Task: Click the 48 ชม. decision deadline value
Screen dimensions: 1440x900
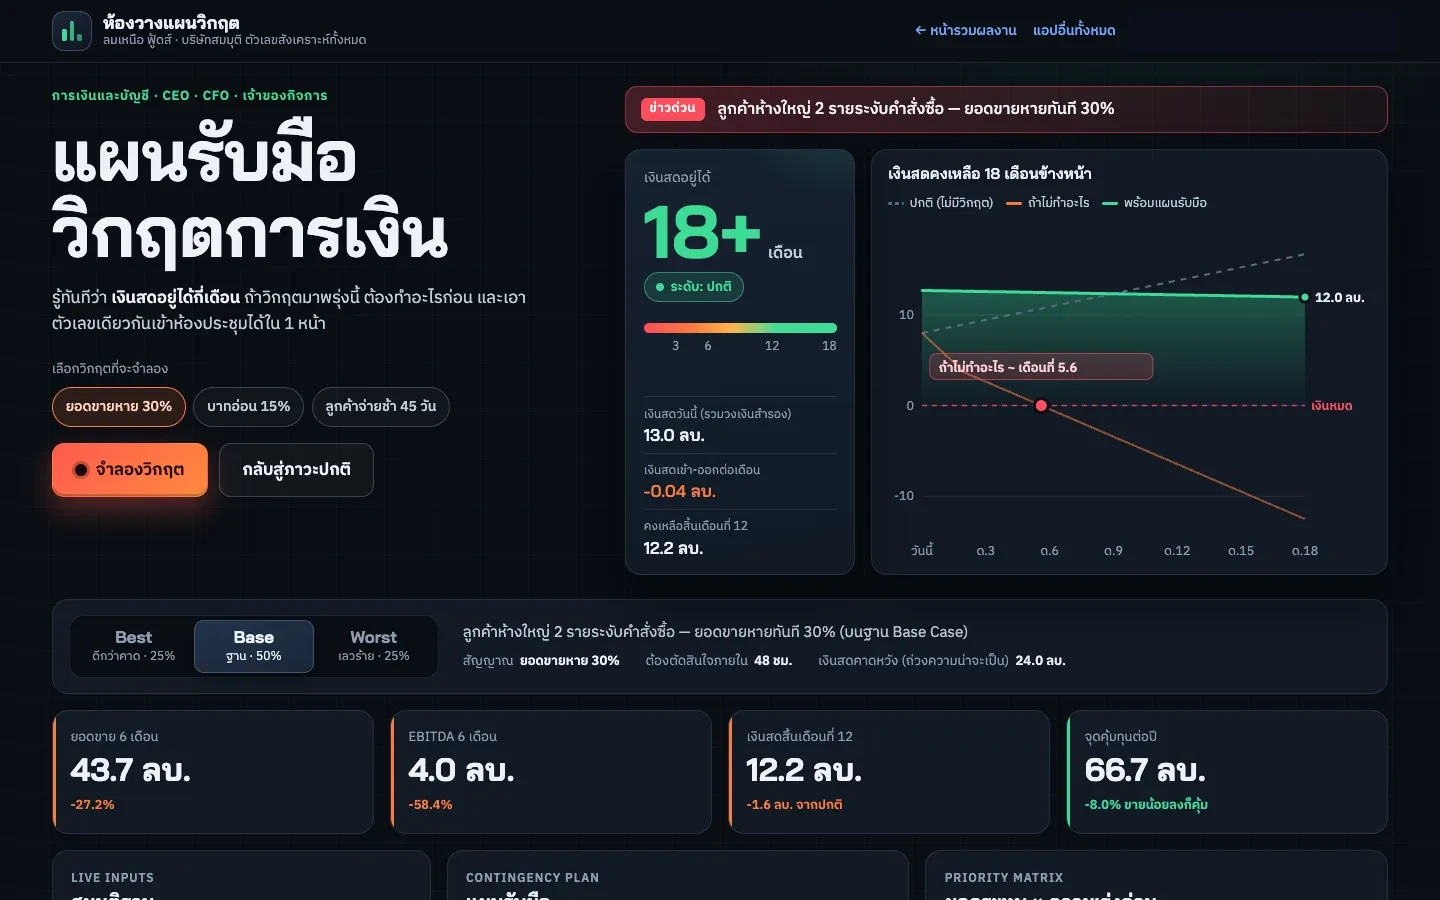Action: 773,661
